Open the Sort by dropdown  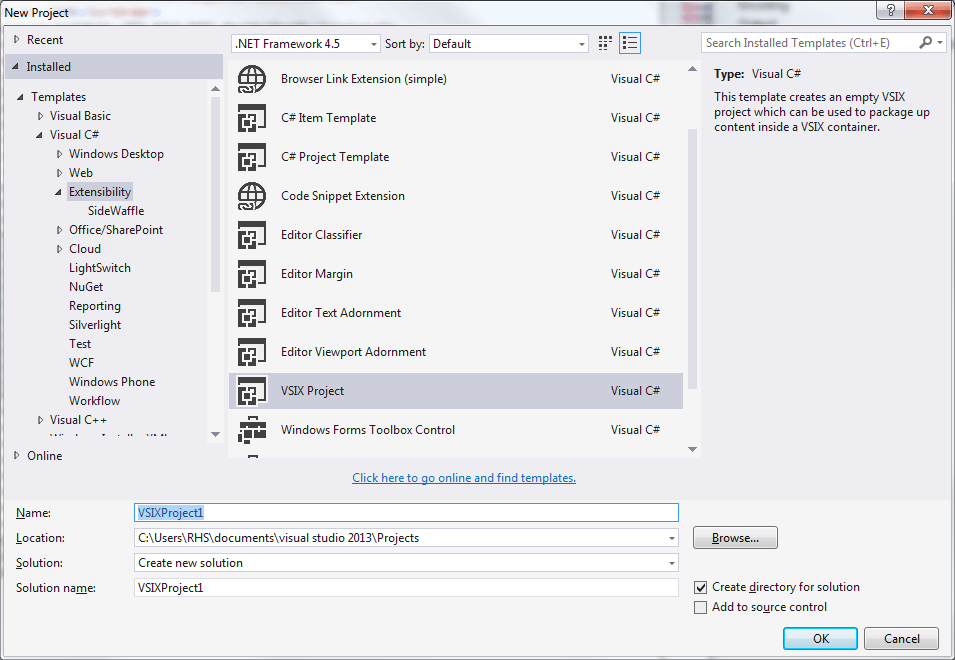click(582, 43)
